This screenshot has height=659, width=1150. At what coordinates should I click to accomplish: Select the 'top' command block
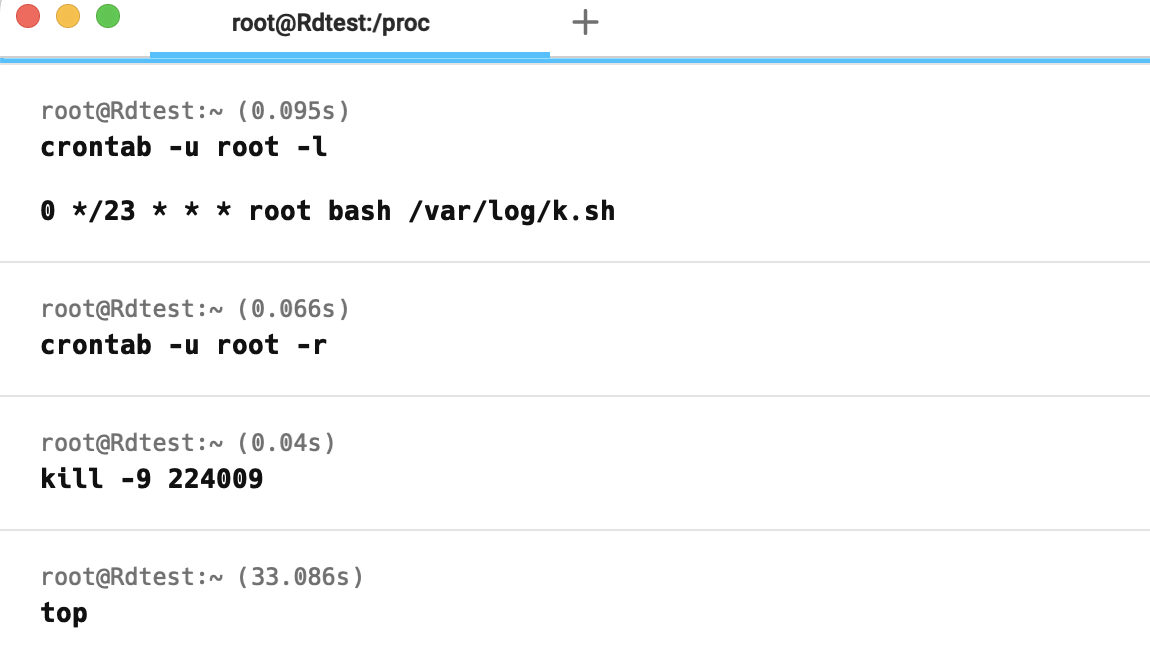point(64,613)
